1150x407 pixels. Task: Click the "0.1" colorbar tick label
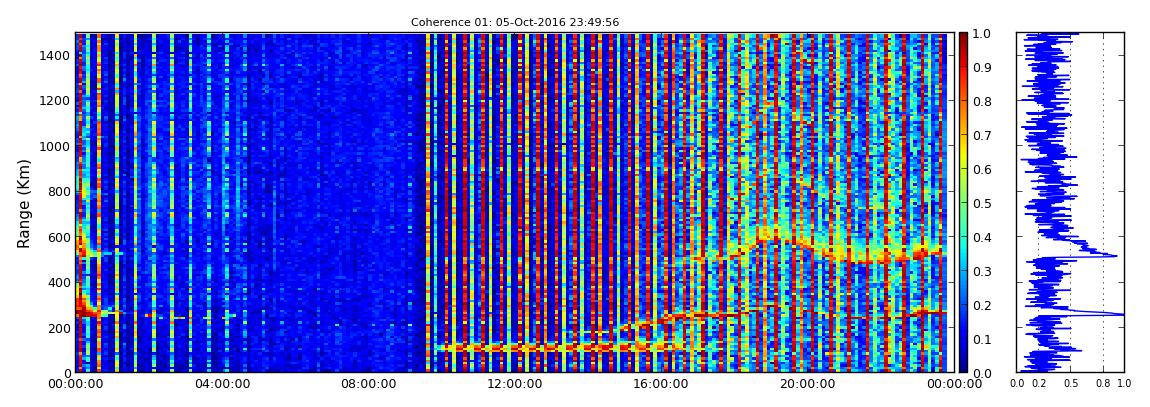(x=983, y=339)
